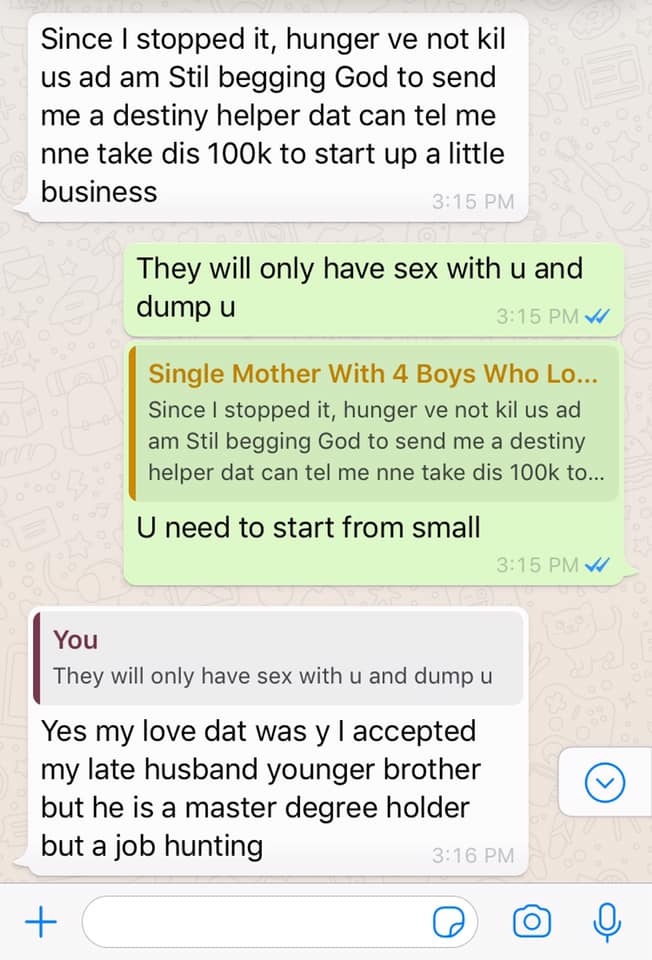Select the "Yes my love dat was" message

[277, 742]
